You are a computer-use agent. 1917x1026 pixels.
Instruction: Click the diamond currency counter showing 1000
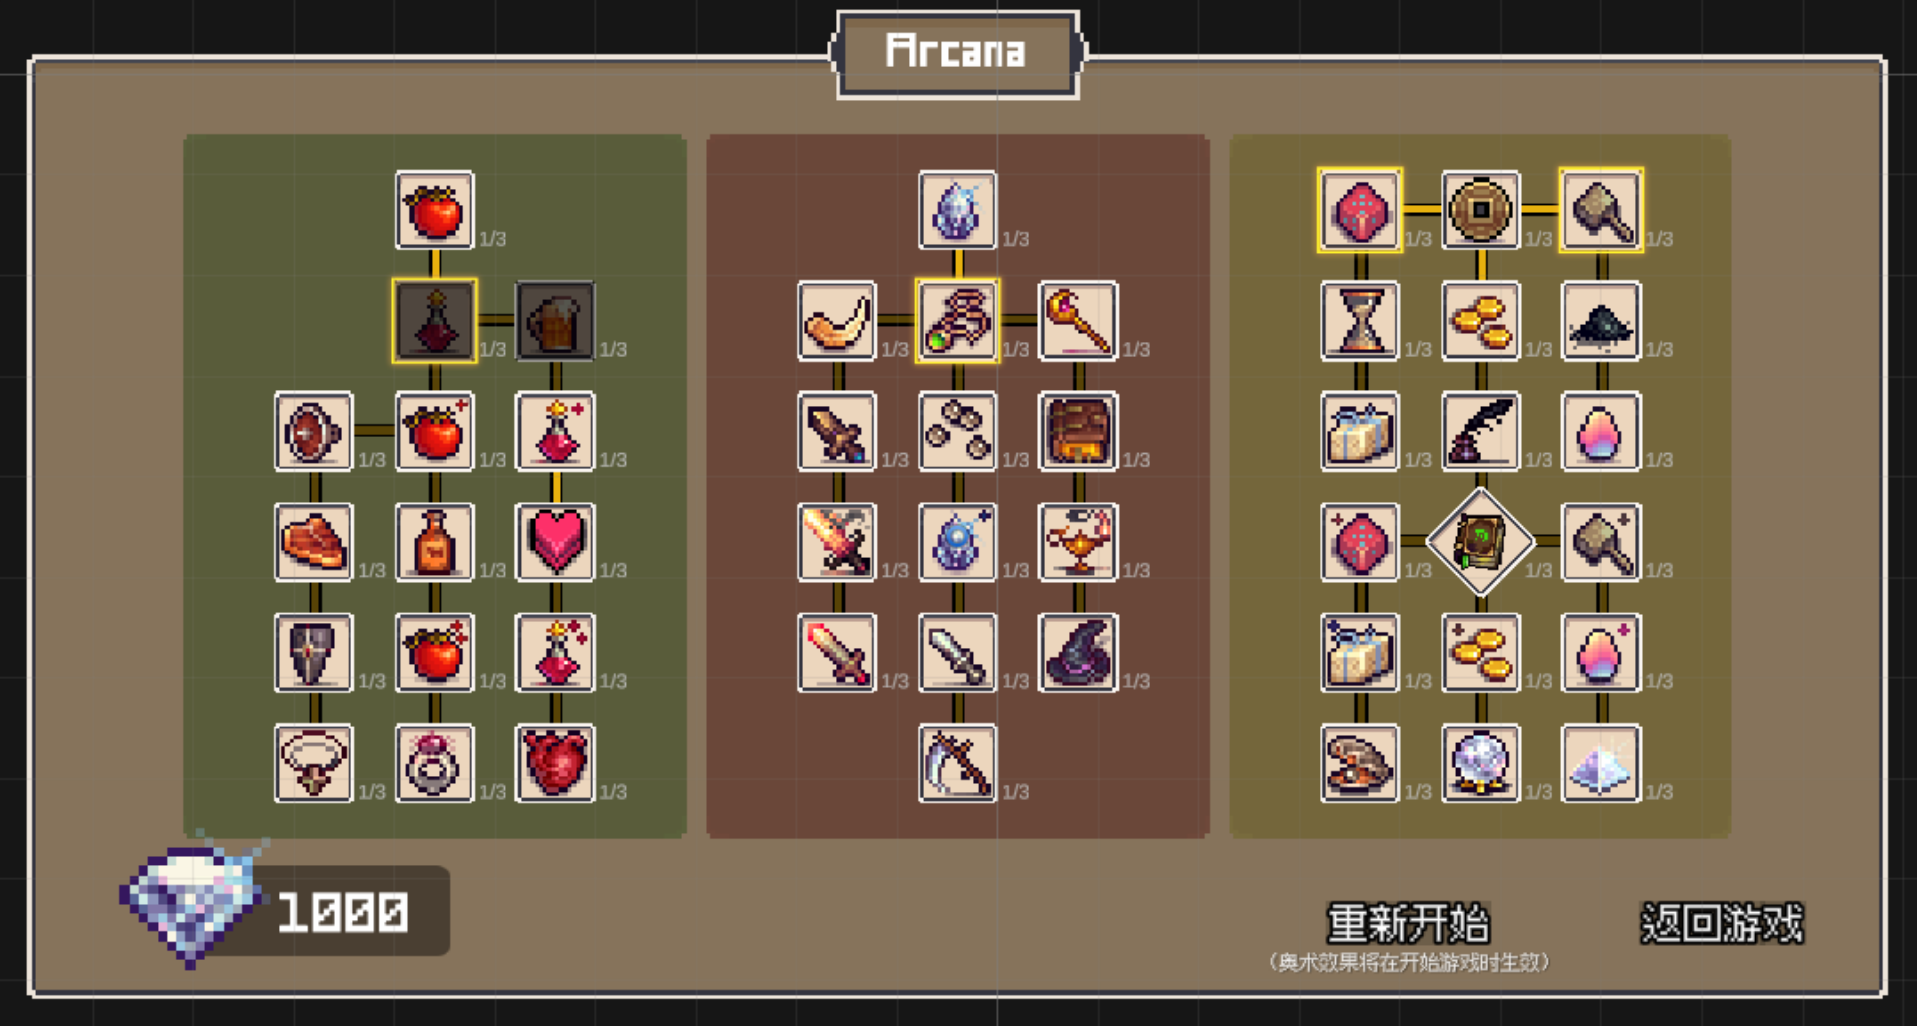pos(285,908)
